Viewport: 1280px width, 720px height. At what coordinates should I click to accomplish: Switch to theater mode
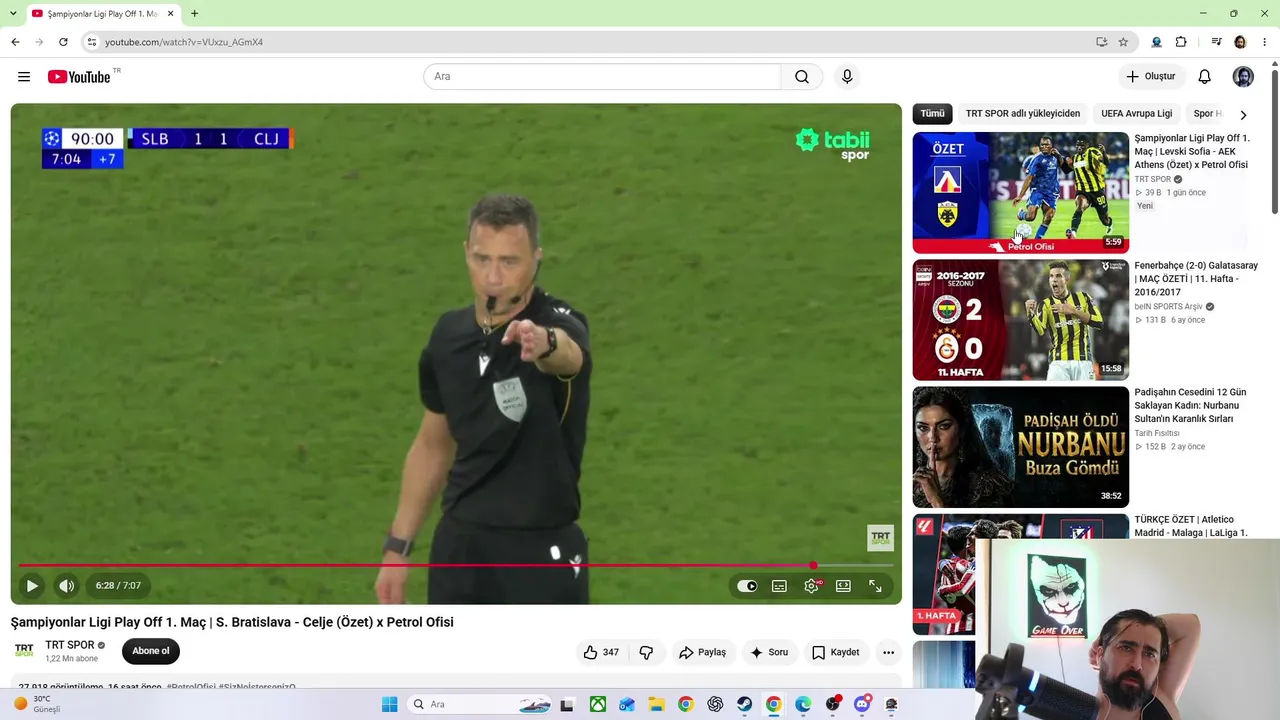tap(843, 586)
